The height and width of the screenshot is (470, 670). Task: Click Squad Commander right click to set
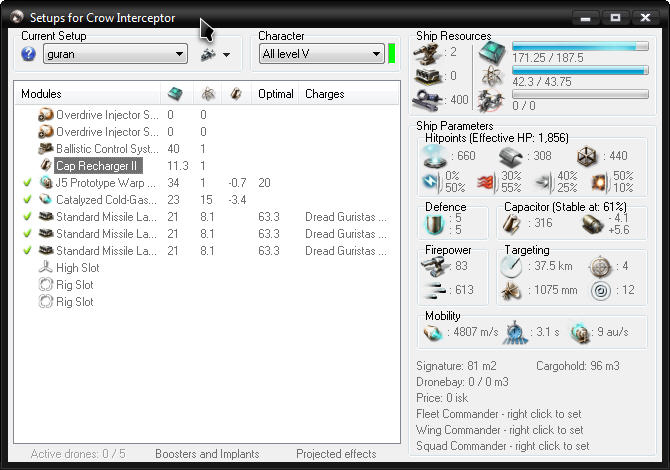[502, 446]
